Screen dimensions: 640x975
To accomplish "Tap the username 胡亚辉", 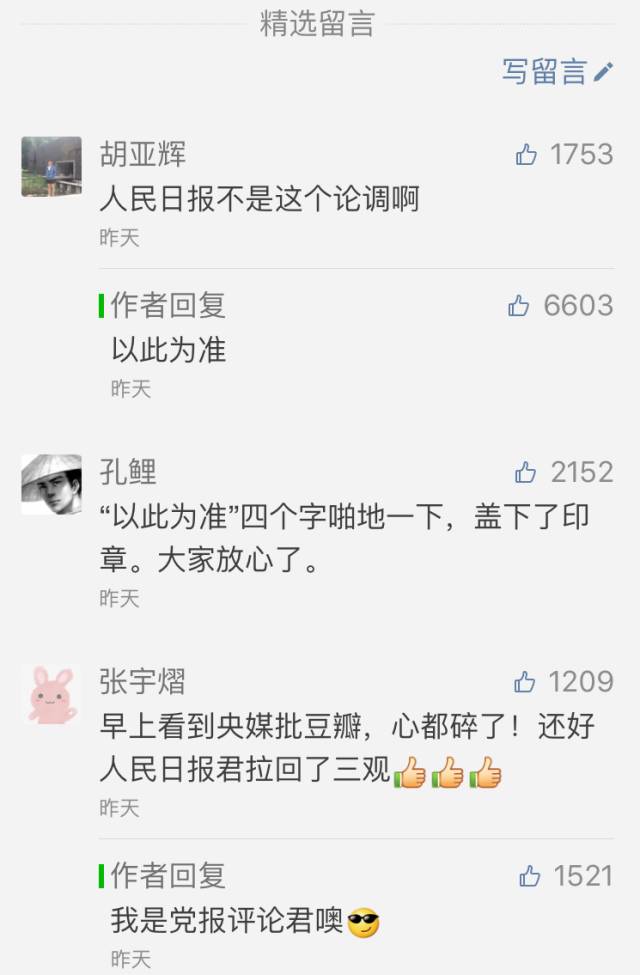I will (x=143, y=154).
